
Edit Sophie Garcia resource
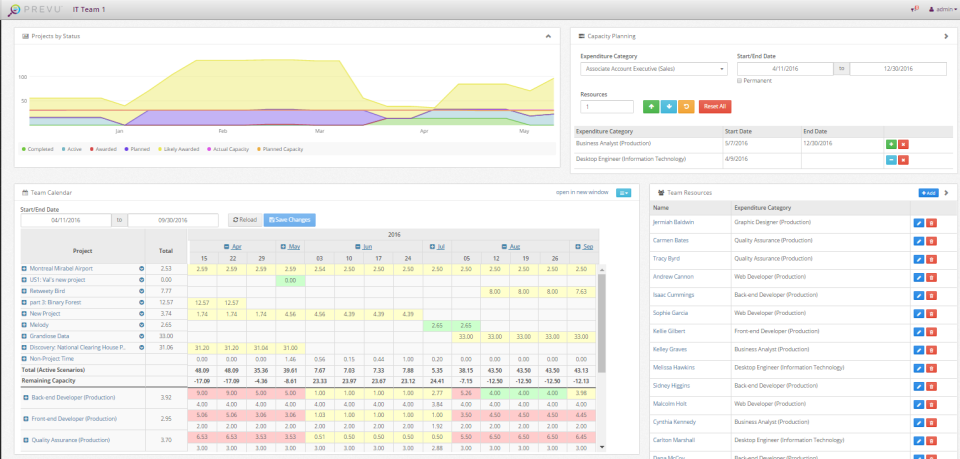pyautogui.click(x=919, y=313)
